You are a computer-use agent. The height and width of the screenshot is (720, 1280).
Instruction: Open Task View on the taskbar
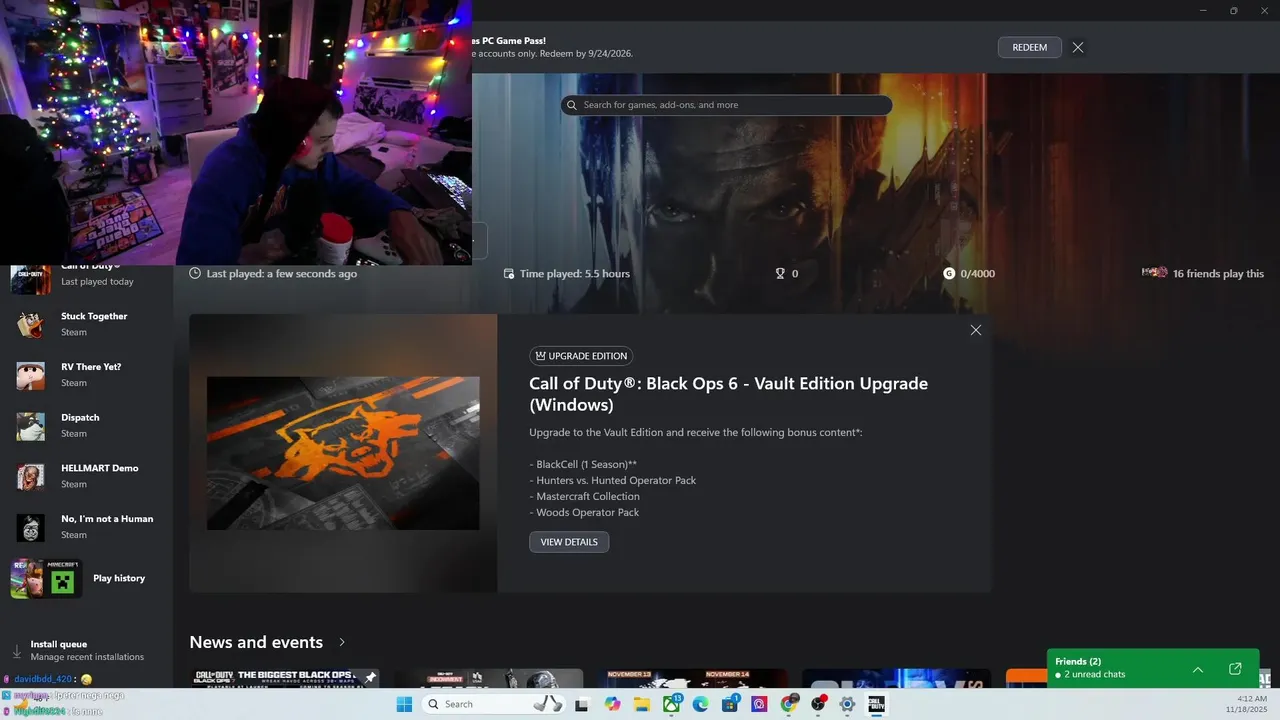coord(582,704)
